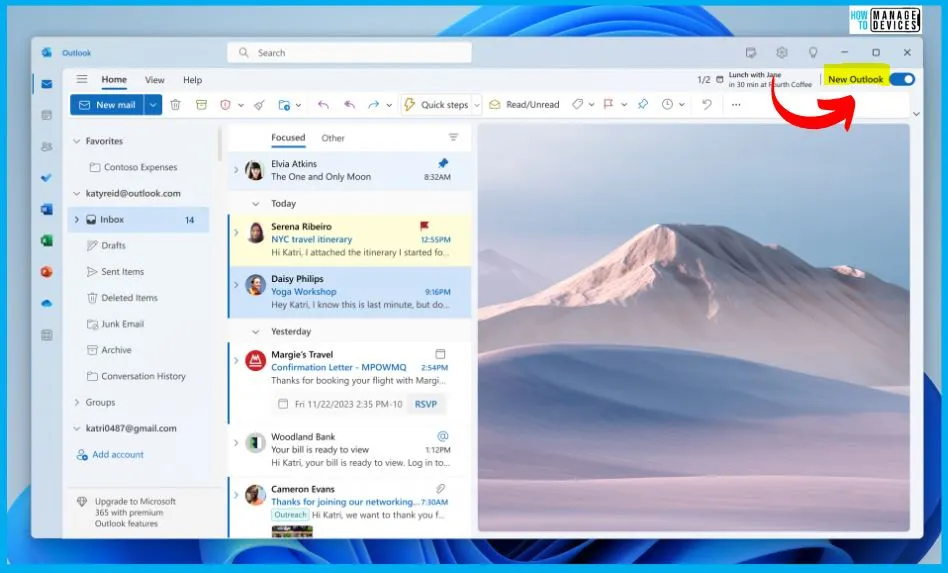This screenshot has width=948, height=573.
Task: Categorize message with tag icon
Action: pyautogui.click(x=577, y=105)
